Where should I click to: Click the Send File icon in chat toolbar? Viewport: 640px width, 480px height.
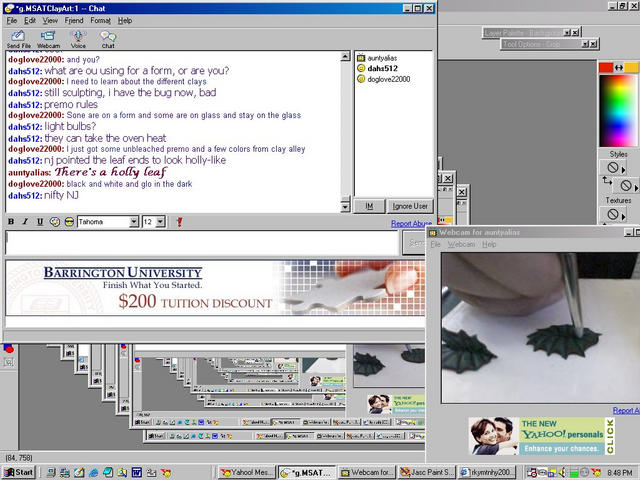point(18,39)
